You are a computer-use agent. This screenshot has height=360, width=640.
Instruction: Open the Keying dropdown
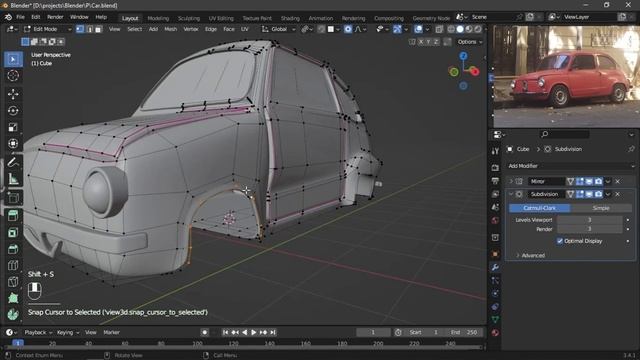pyautogui.click(x=68, y=332)
